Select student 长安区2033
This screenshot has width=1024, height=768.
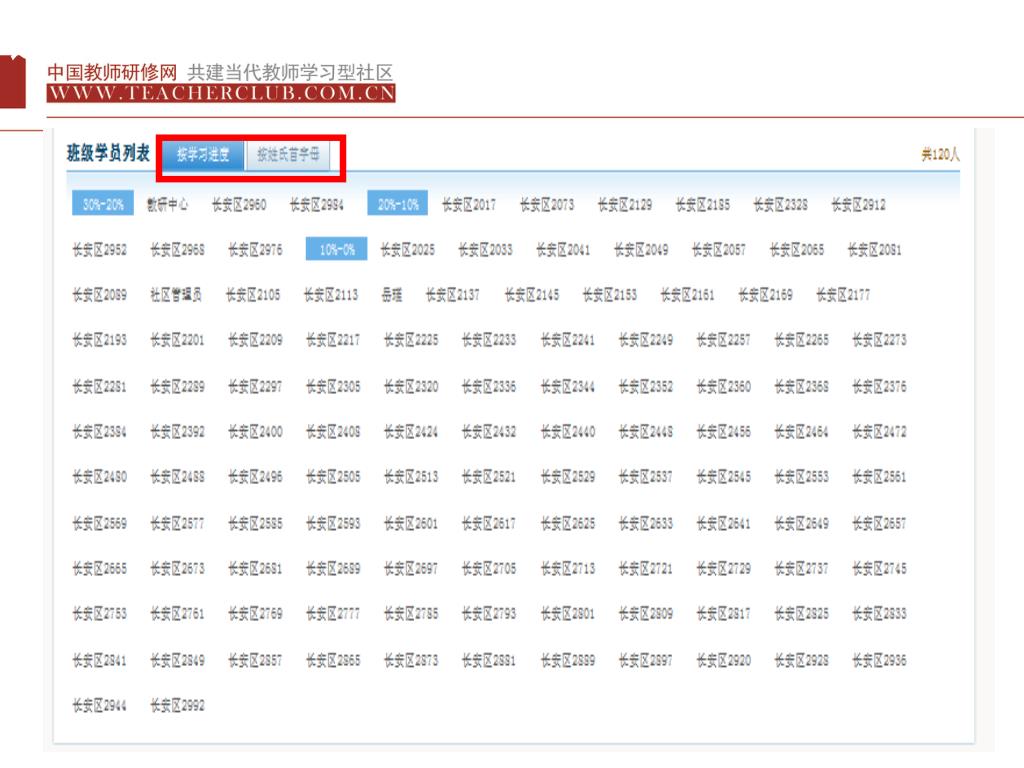pos(485,249)
